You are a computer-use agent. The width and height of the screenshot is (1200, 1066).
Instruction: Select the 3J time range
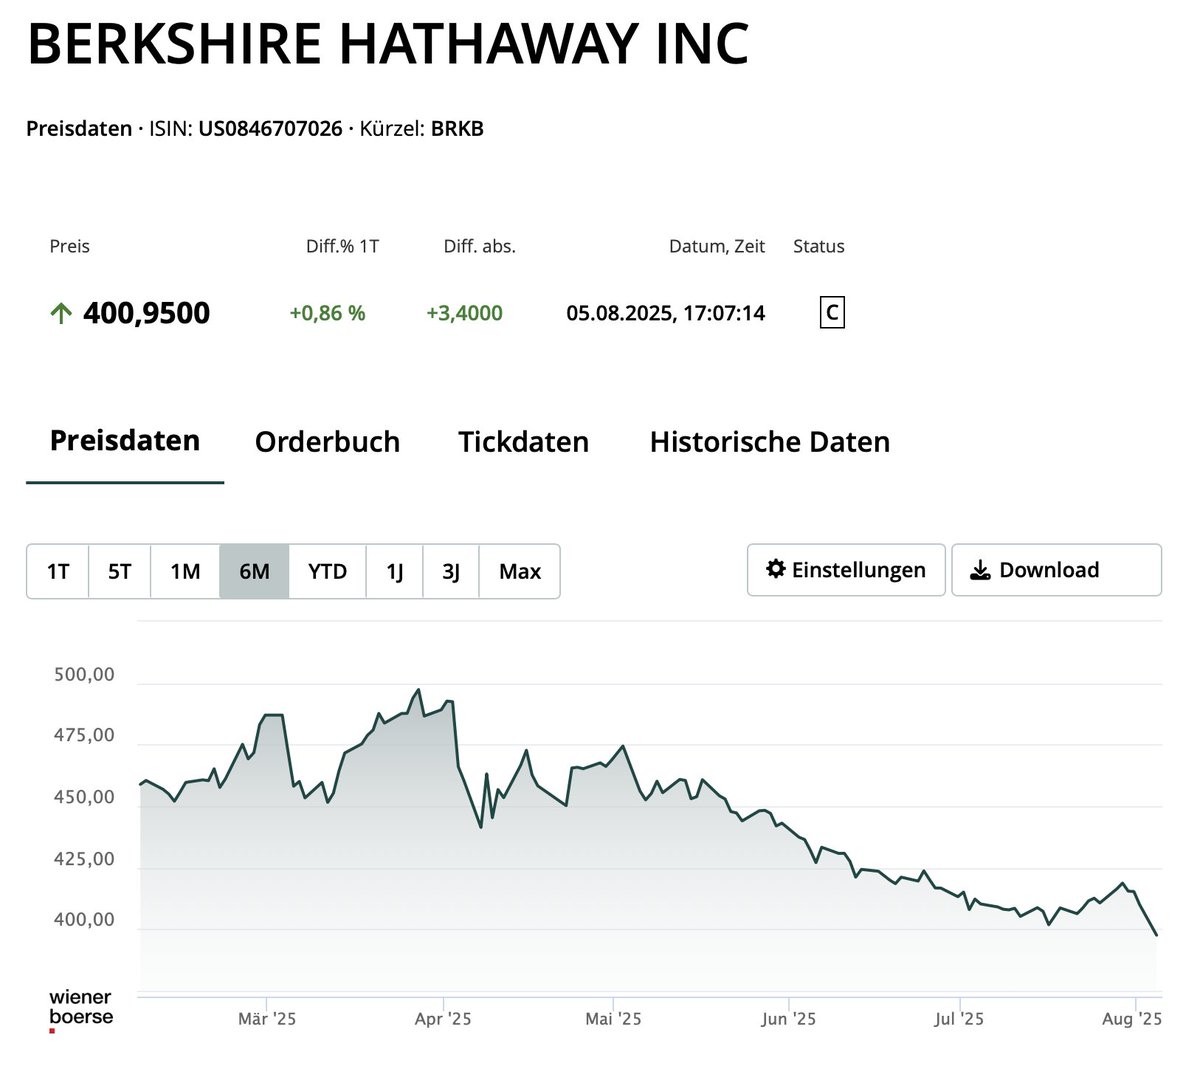[451, 571]
